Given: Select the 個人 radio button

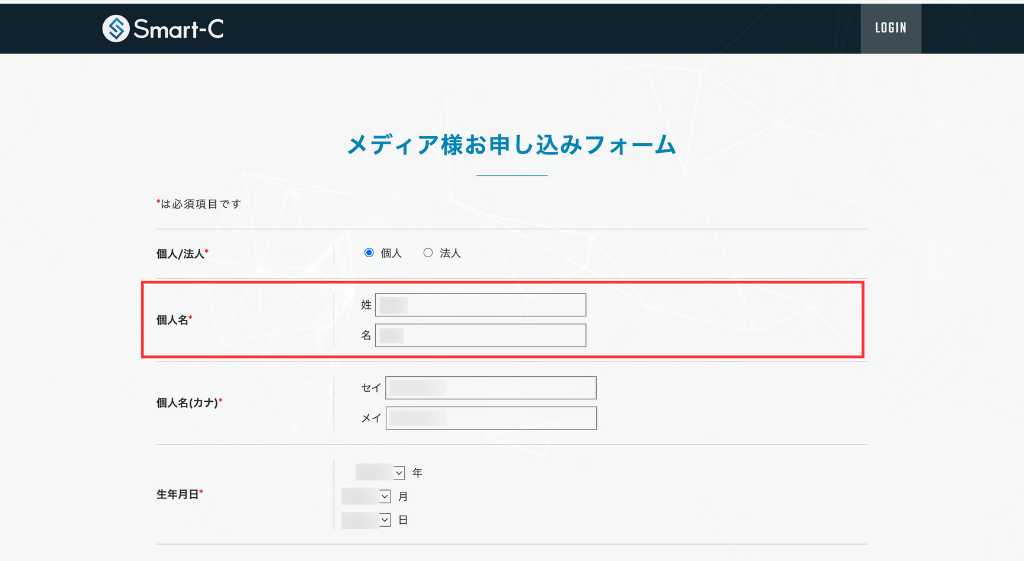Looking at the screenshot, I should [x=369, y=253].
